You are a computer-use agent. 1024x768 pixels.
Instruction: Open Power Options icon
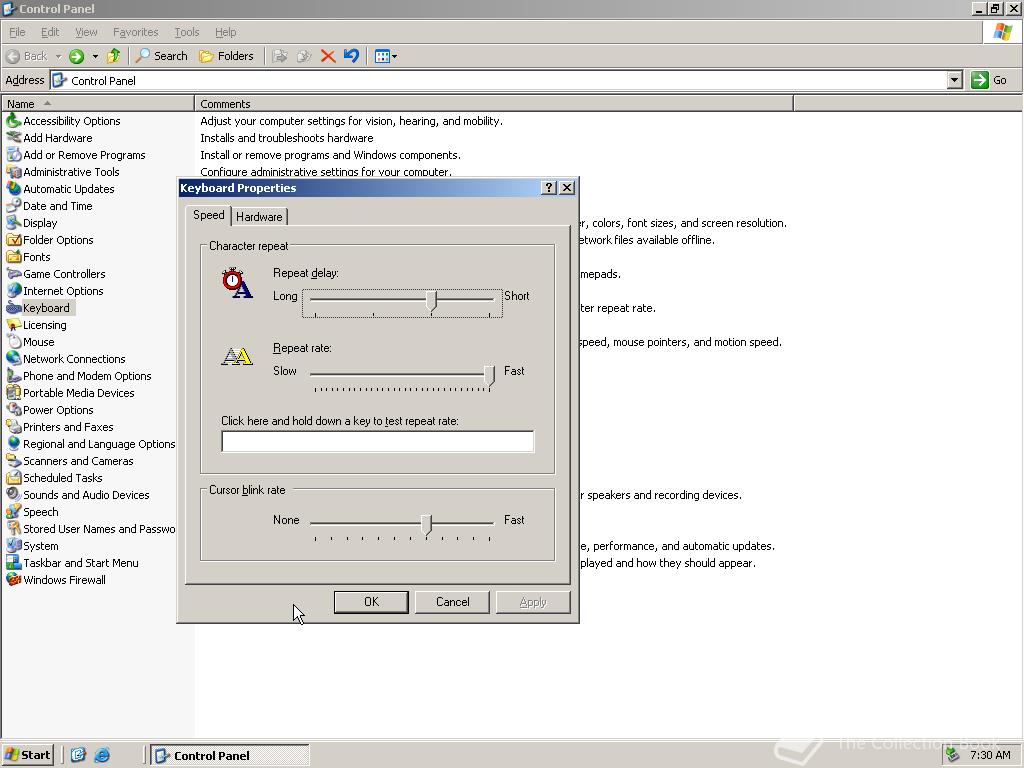coord(13,409)
